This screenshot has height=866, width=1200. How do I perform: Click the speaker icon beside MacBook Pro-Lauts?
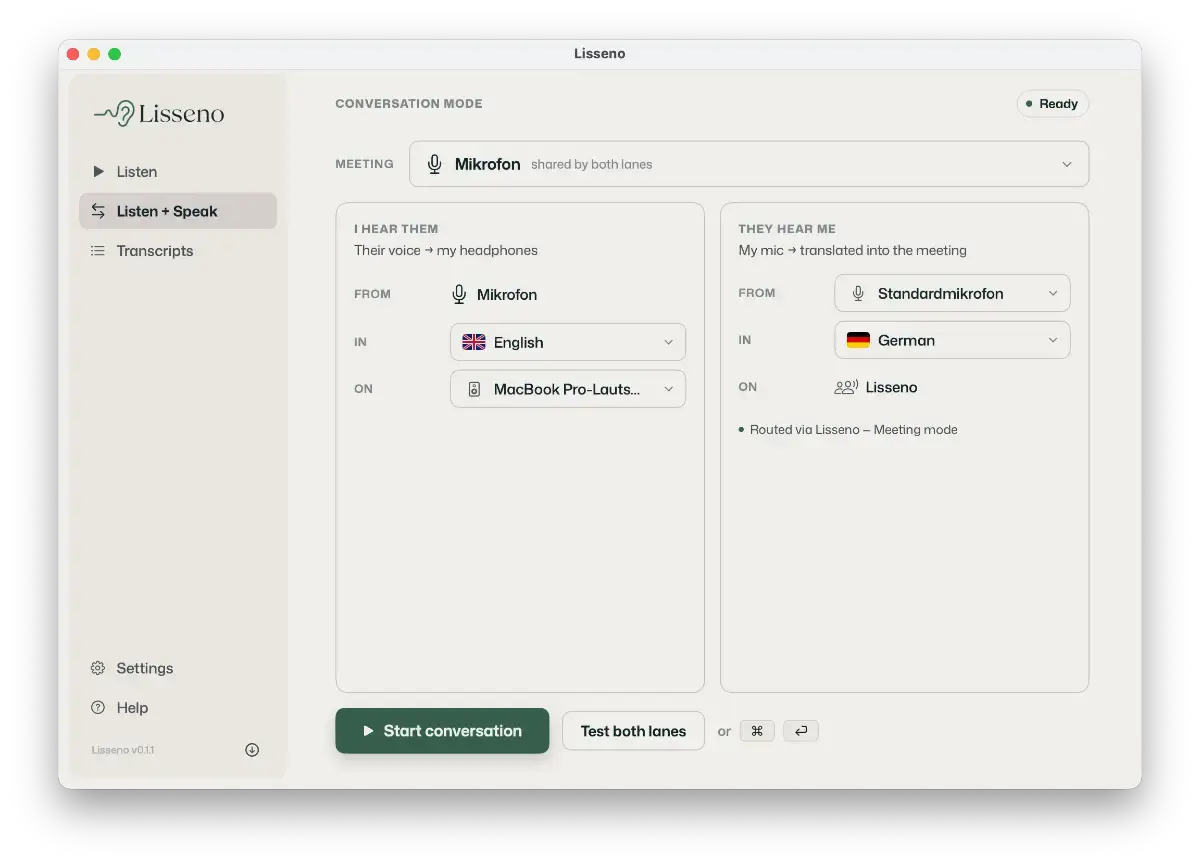(475, 389)
